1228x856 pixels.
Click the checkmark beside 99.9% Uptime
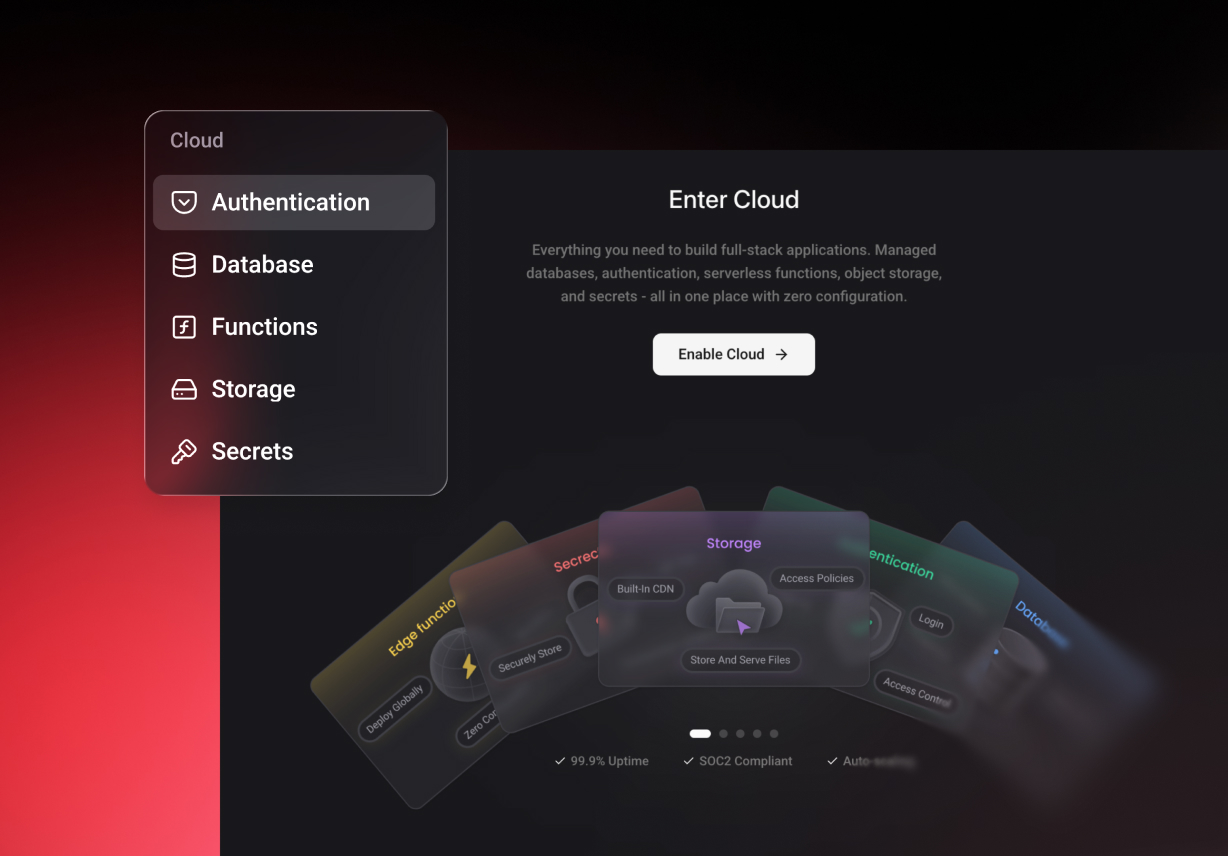point(560,761)
